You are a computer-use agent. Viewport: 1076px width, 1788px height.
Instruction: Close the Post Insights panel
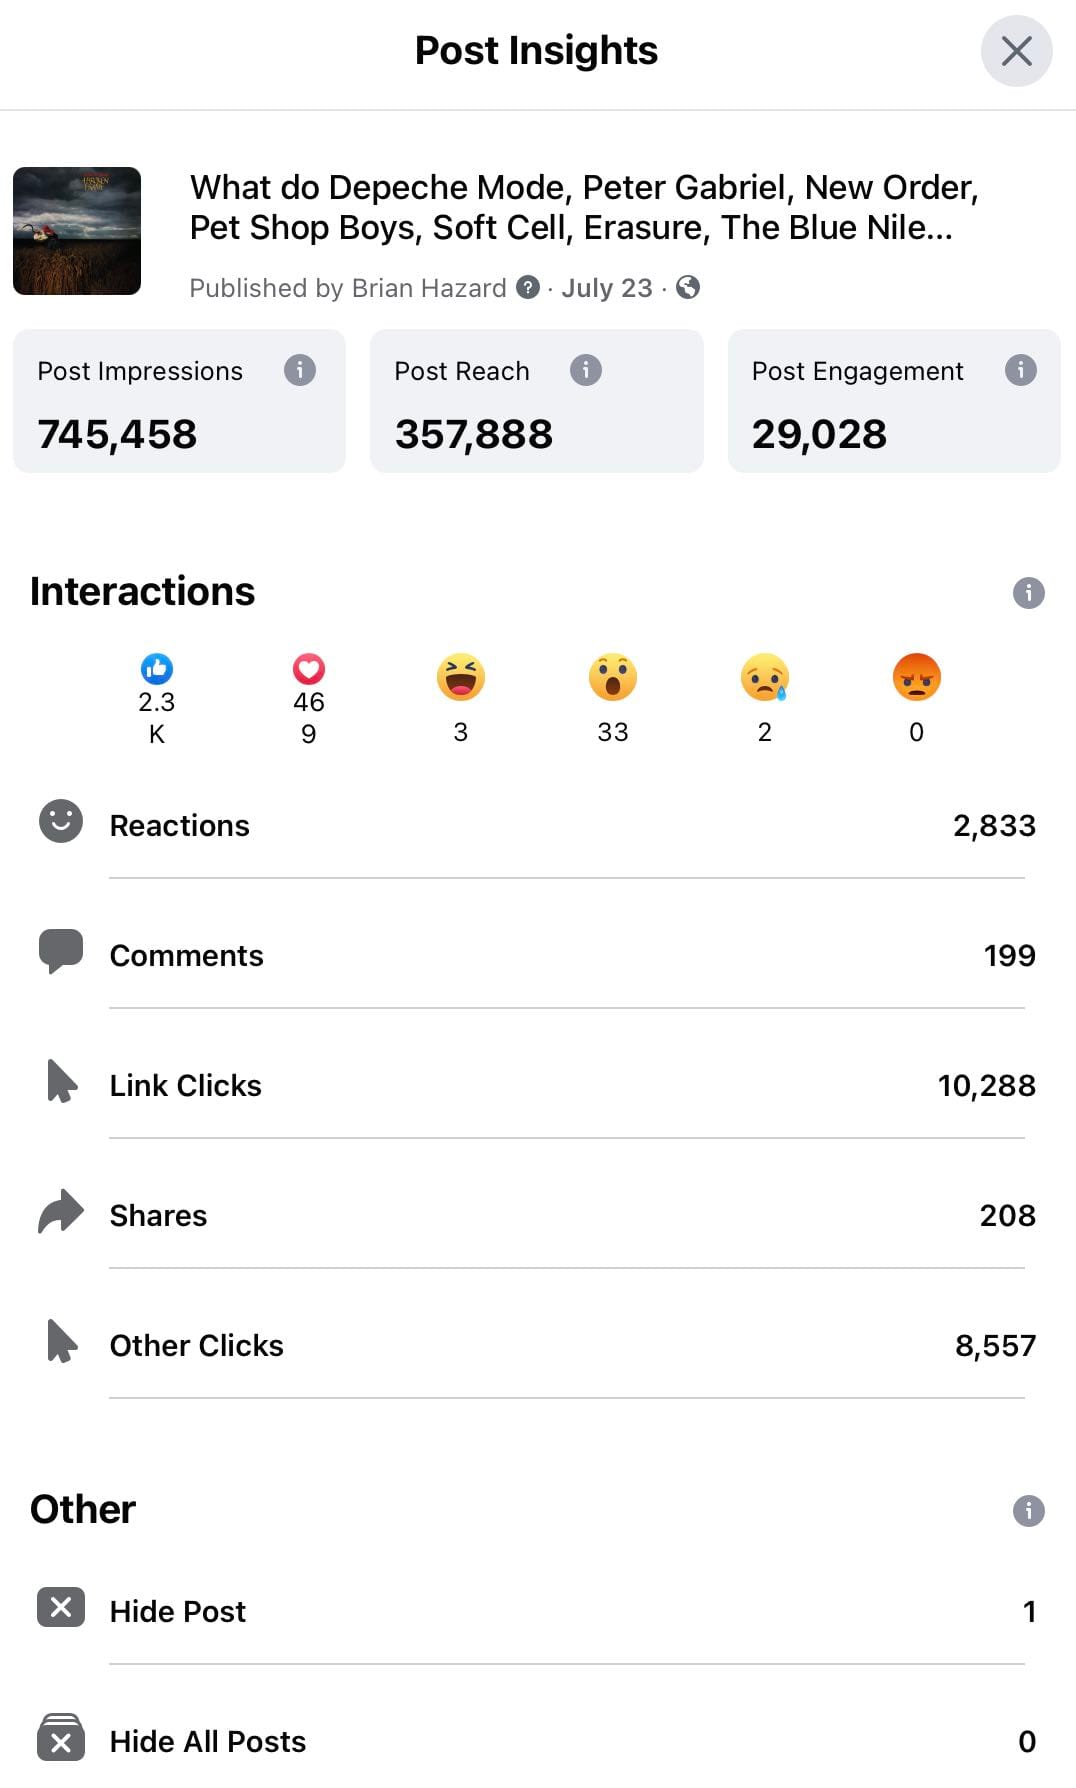1016,51
